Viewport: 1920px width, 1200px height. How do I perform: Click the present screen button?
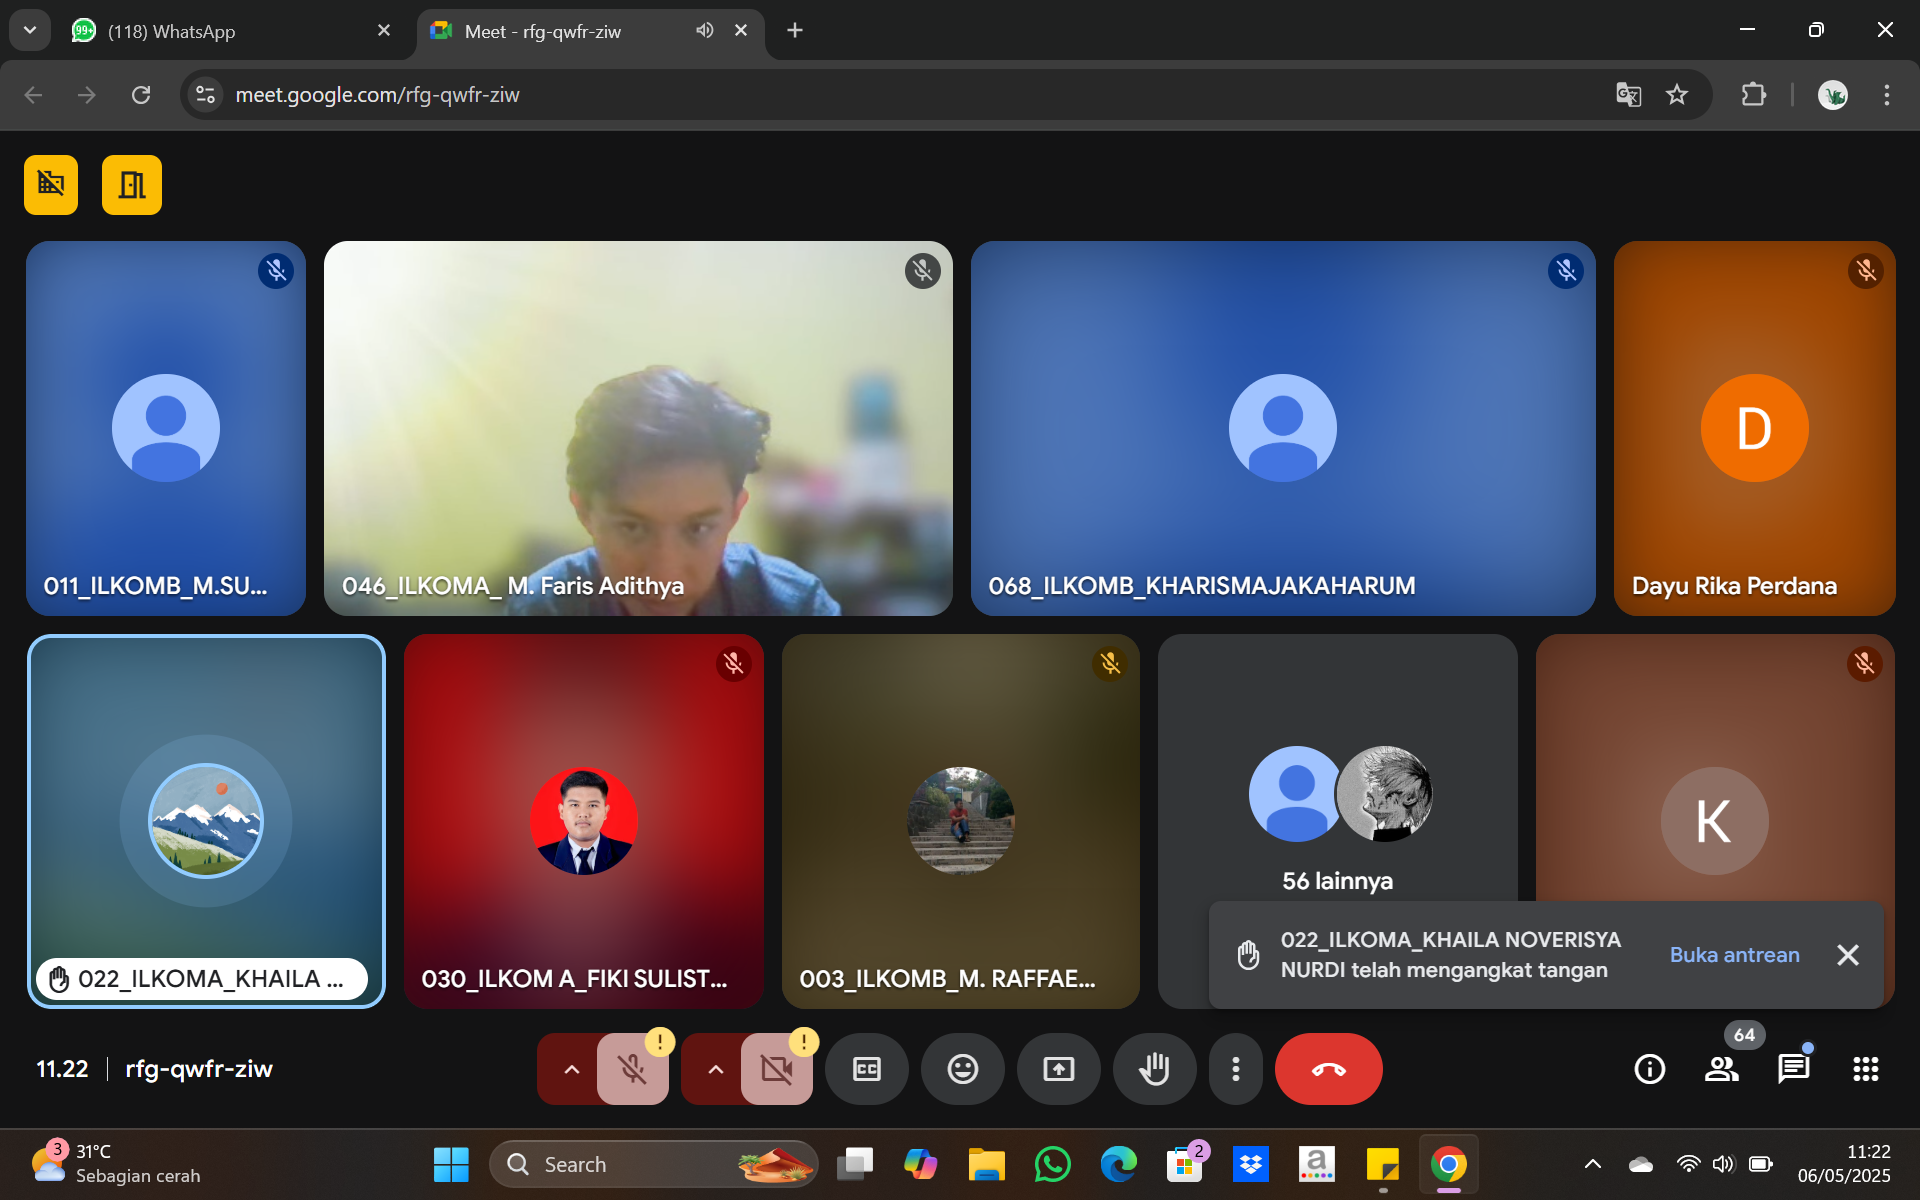[x=1058, y=1069]
